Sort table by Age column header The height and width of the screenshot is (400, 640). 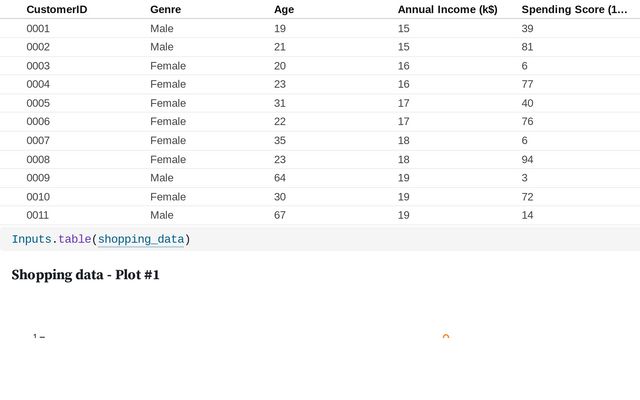(x=284, y=9)
